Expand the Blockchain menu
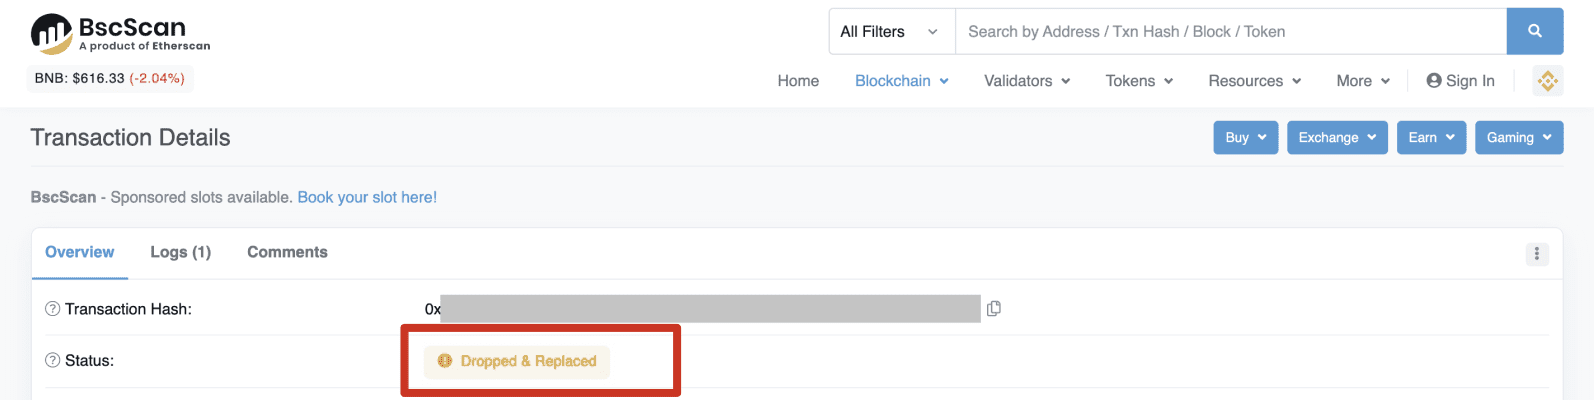This screenshot has width=1594, height=400. [x=901, y=81]
